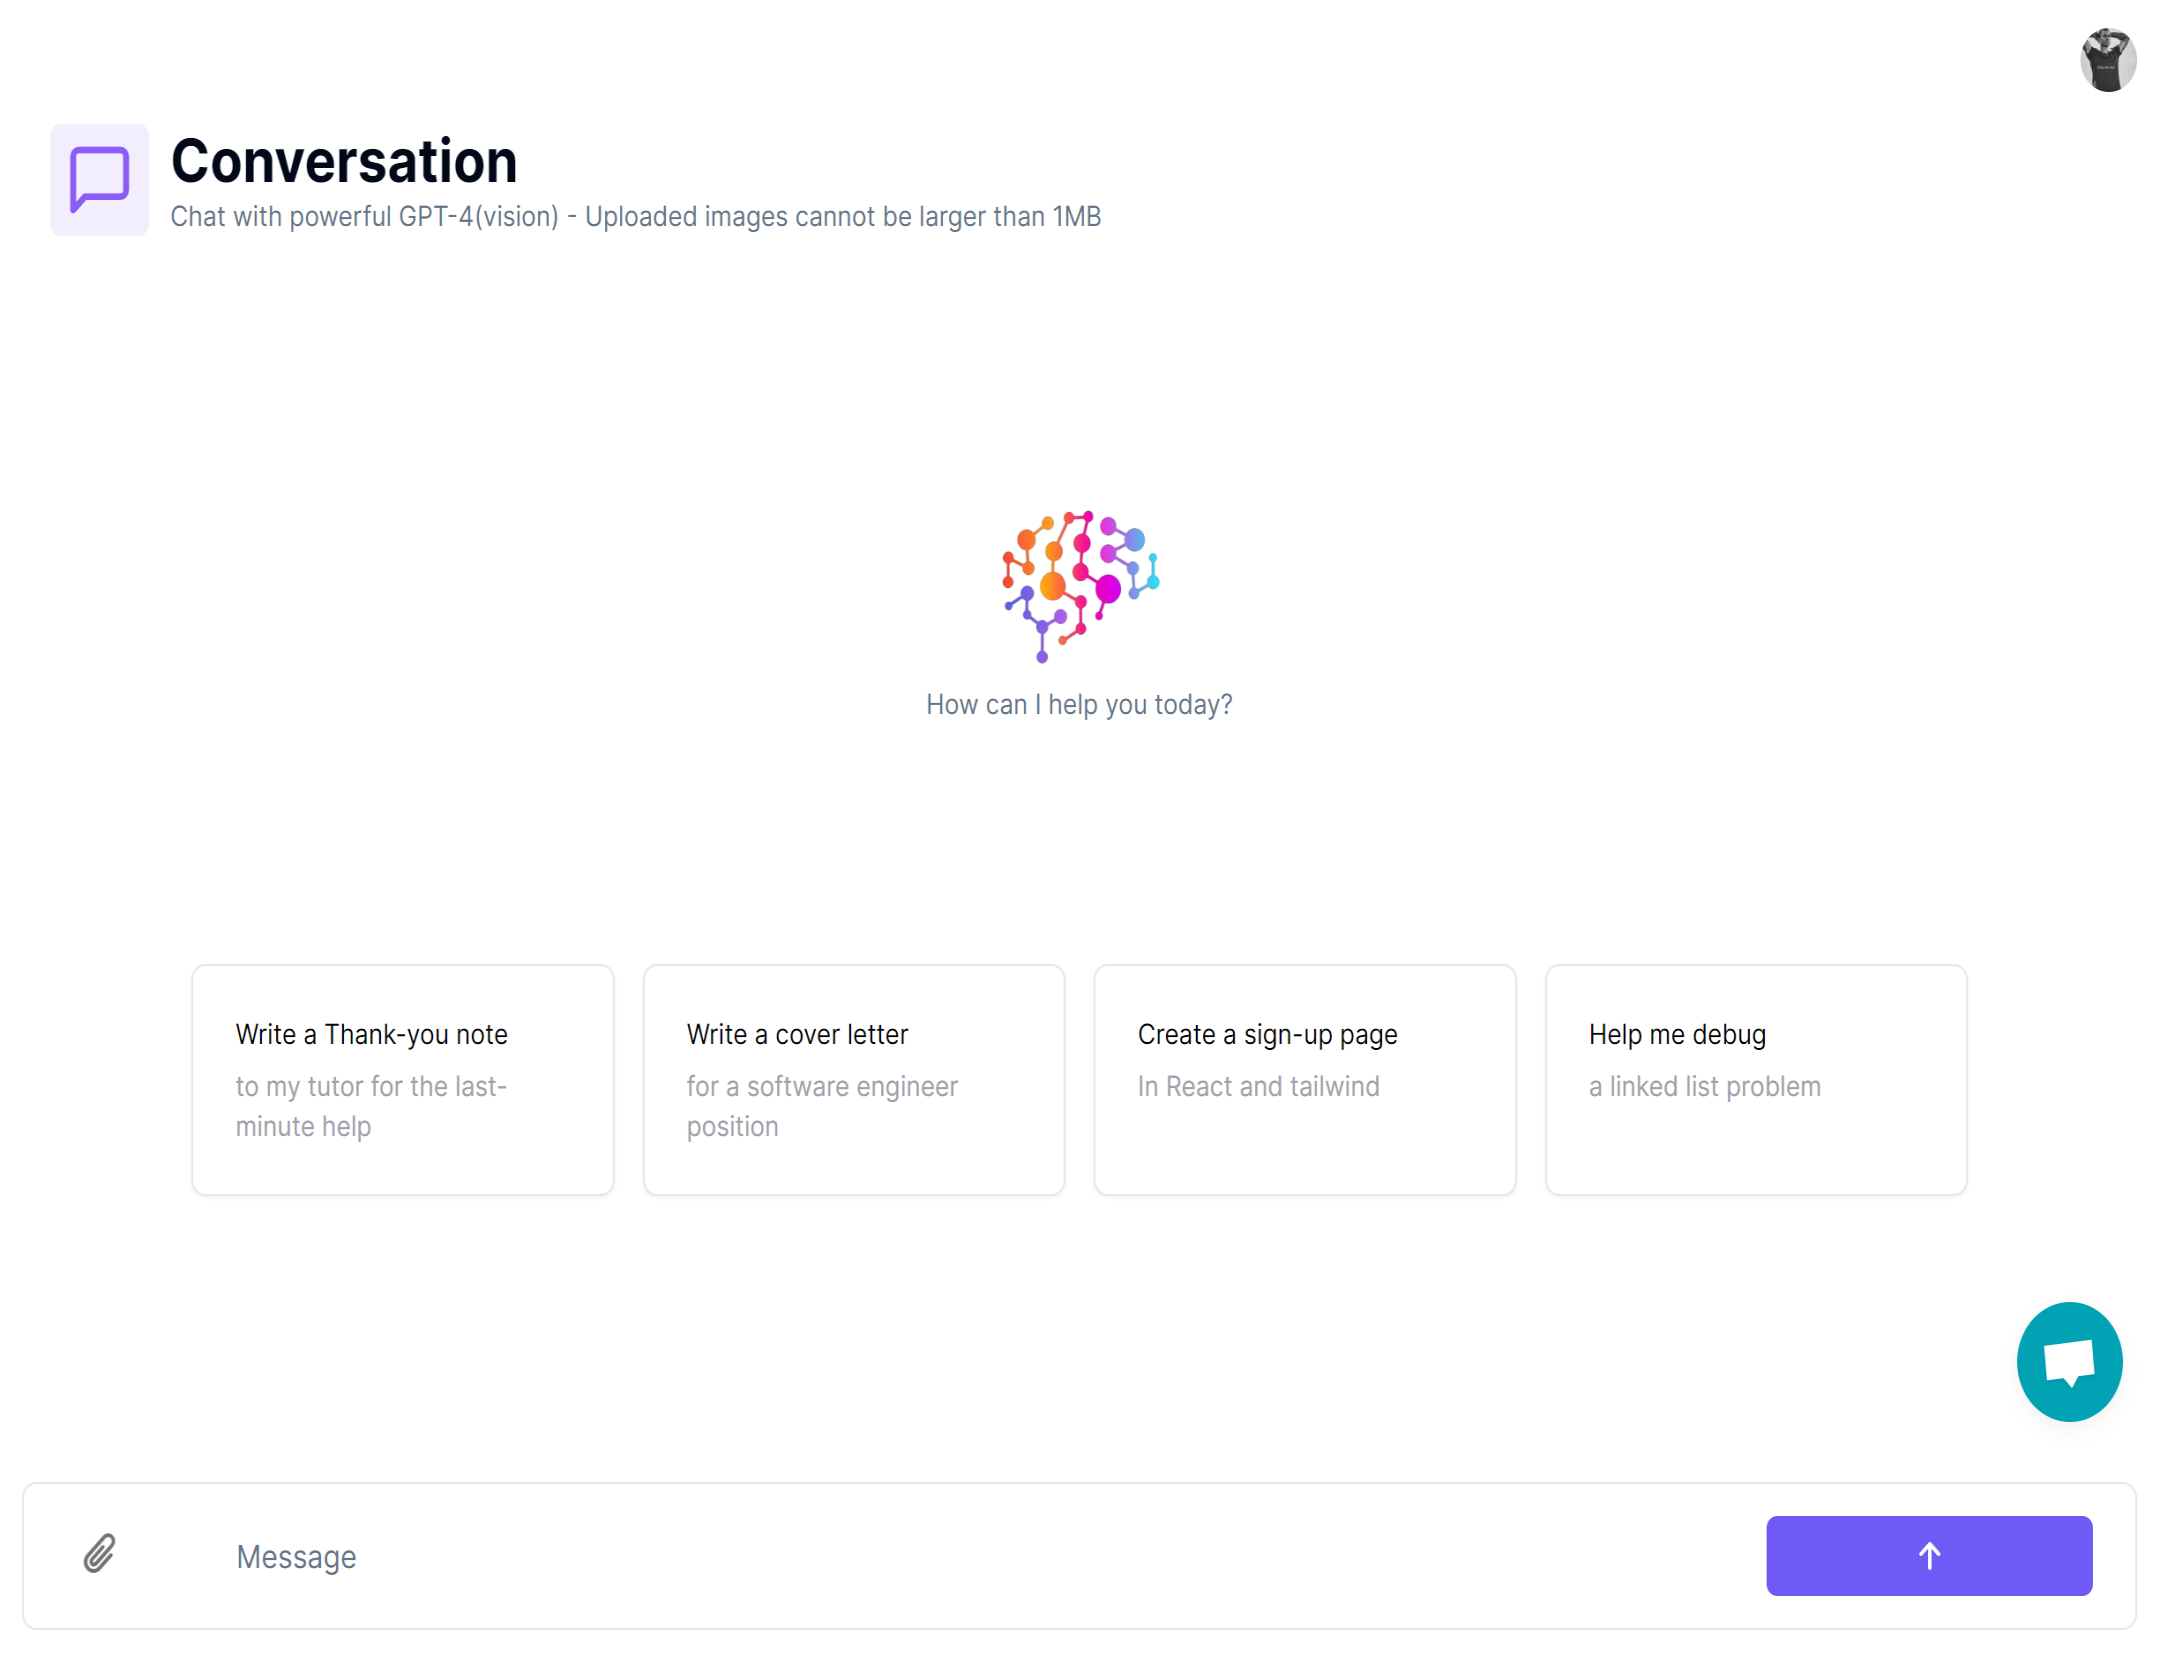The width and height of the screenshot is (2160, 1657).
Task: Click "How can I help you today?" text
Action: pos(1079,705)
